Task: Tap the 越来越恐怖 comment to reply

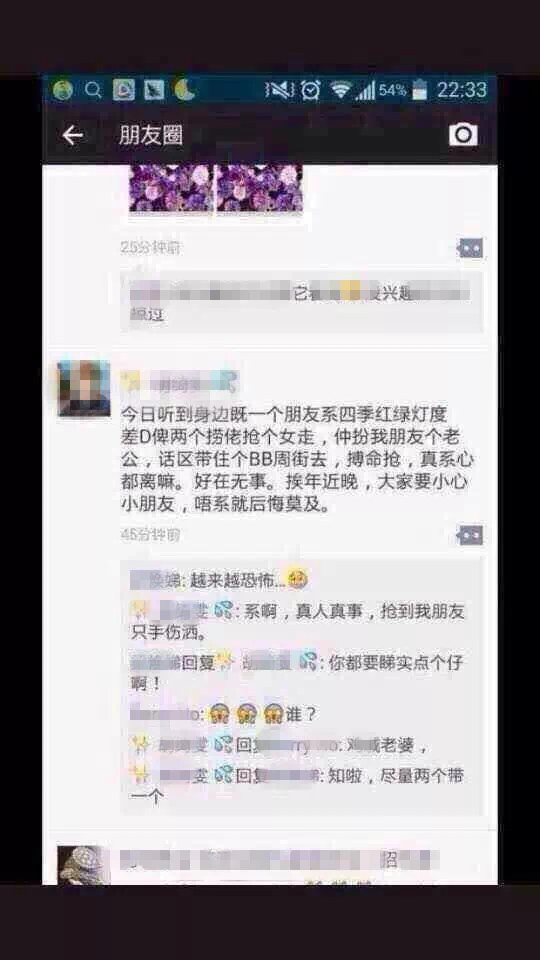Action: [219, 579]
